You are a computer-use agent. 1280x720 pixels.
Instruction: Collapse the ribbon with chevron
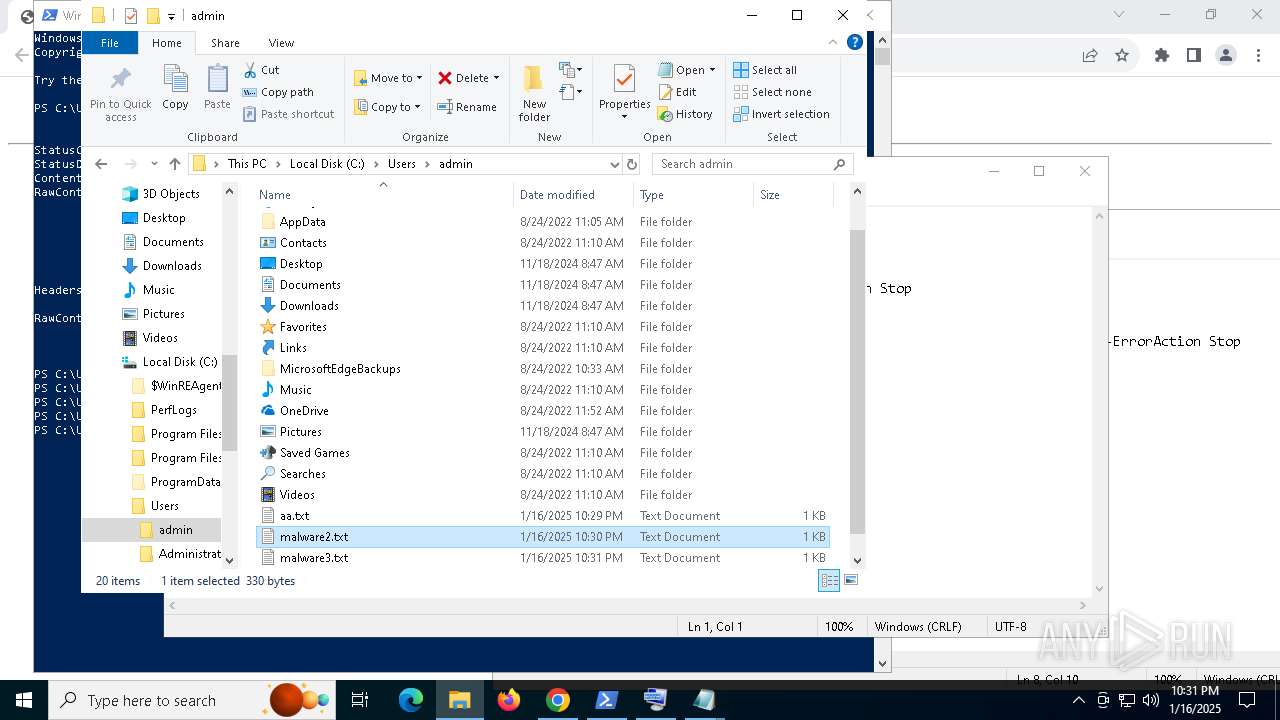pos(834,43)
